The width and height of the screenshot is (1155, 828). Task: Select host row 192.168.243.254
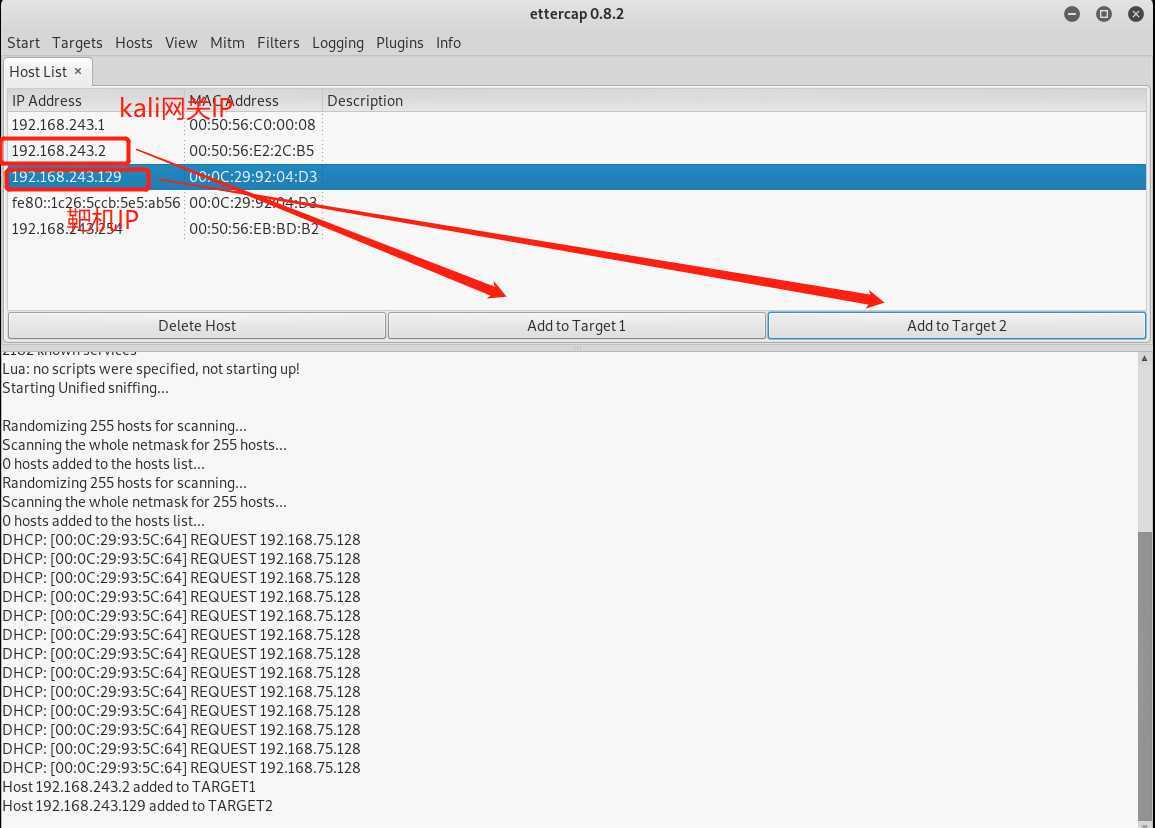coord(577,228)
